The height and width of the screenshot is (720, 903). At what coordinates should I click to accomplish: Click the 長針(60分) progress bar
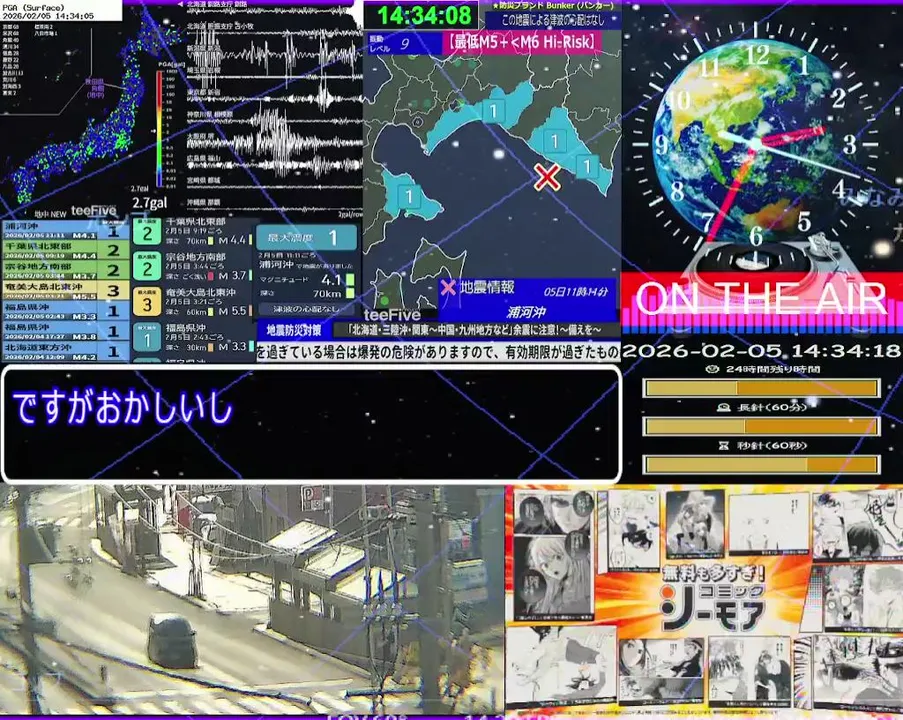pos(761,426)
